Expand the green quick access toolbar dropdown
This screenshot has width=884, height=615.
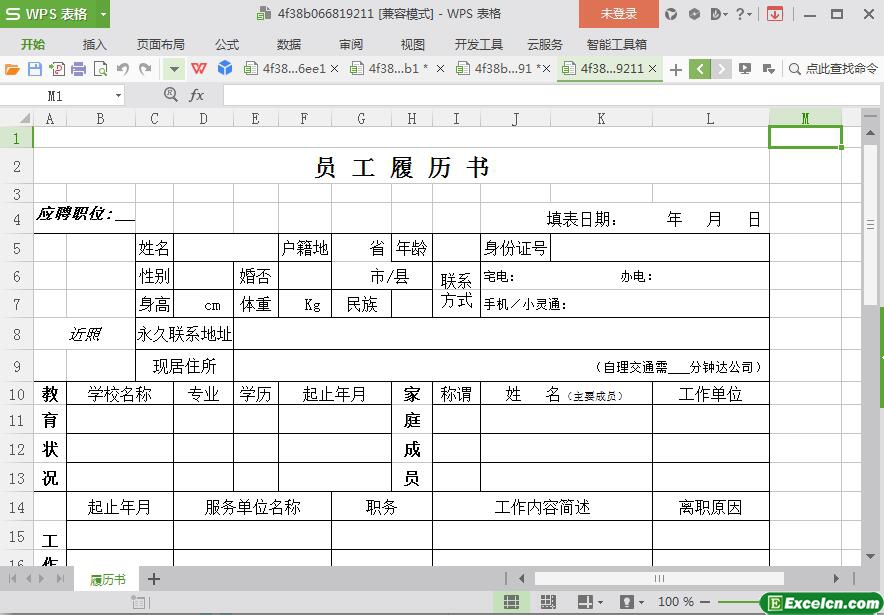click(x=174, y=69)
